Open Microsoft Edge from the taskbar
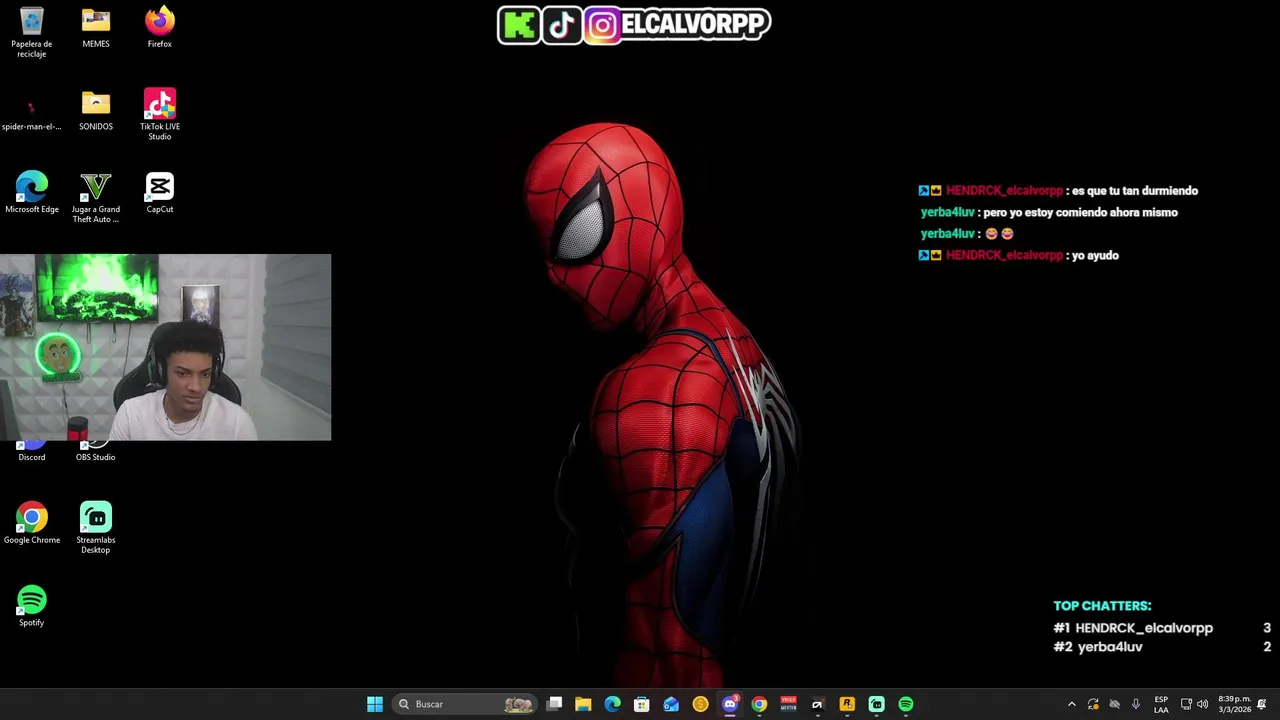Viewport: 1280px width, 720px height. pos(613,704)
